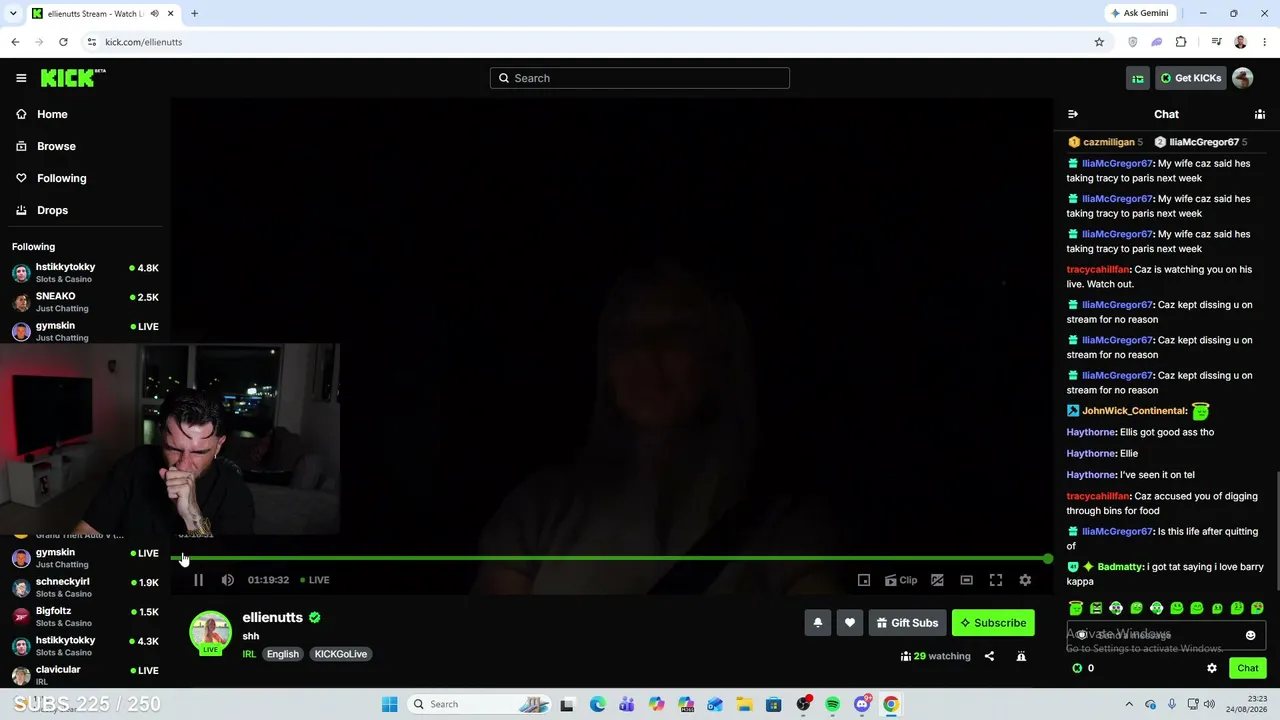Pause the ellienutts stream
The height and width of the screenshot is (720, 1280).
198,580
